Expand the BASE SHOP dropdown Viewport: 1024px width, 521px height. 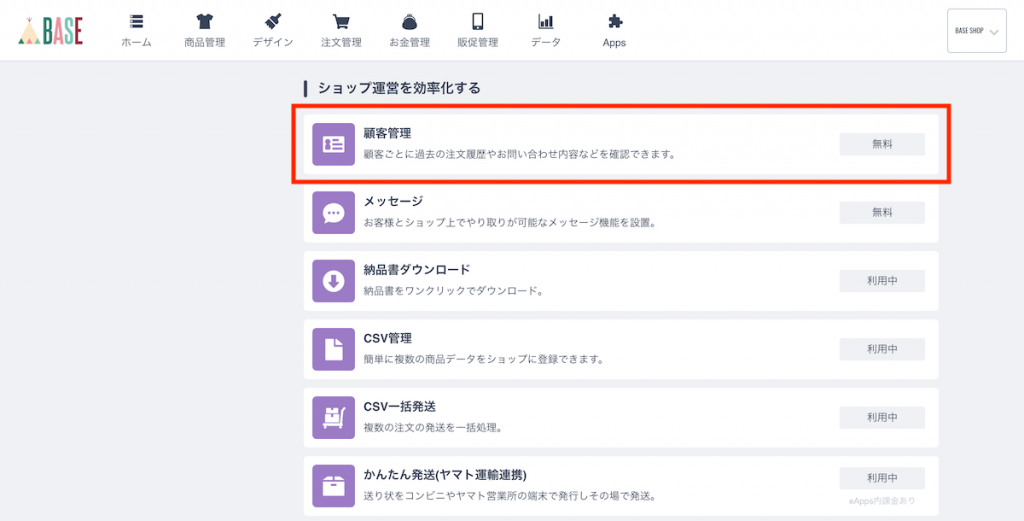[x=976, y=31]
